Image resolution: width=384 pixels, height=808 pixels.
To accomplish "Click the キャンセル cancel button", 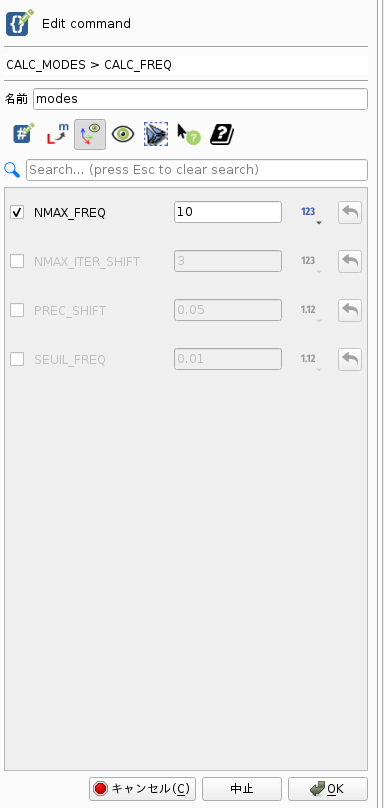I will pos(142,788).
